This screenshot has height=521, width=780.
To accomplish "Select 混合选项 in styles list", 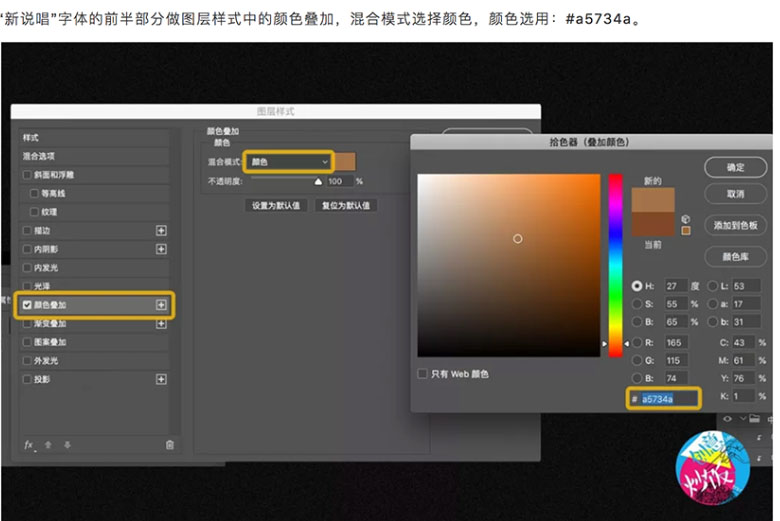I will tap(95, 156).
